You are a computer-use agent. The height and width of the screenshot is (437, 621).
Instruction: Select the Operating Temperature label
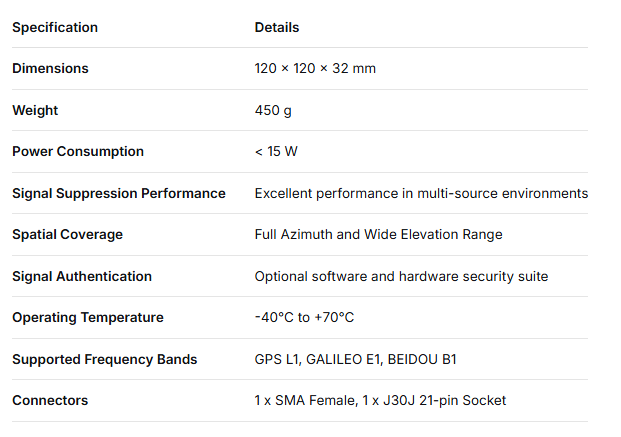[85, 317]
